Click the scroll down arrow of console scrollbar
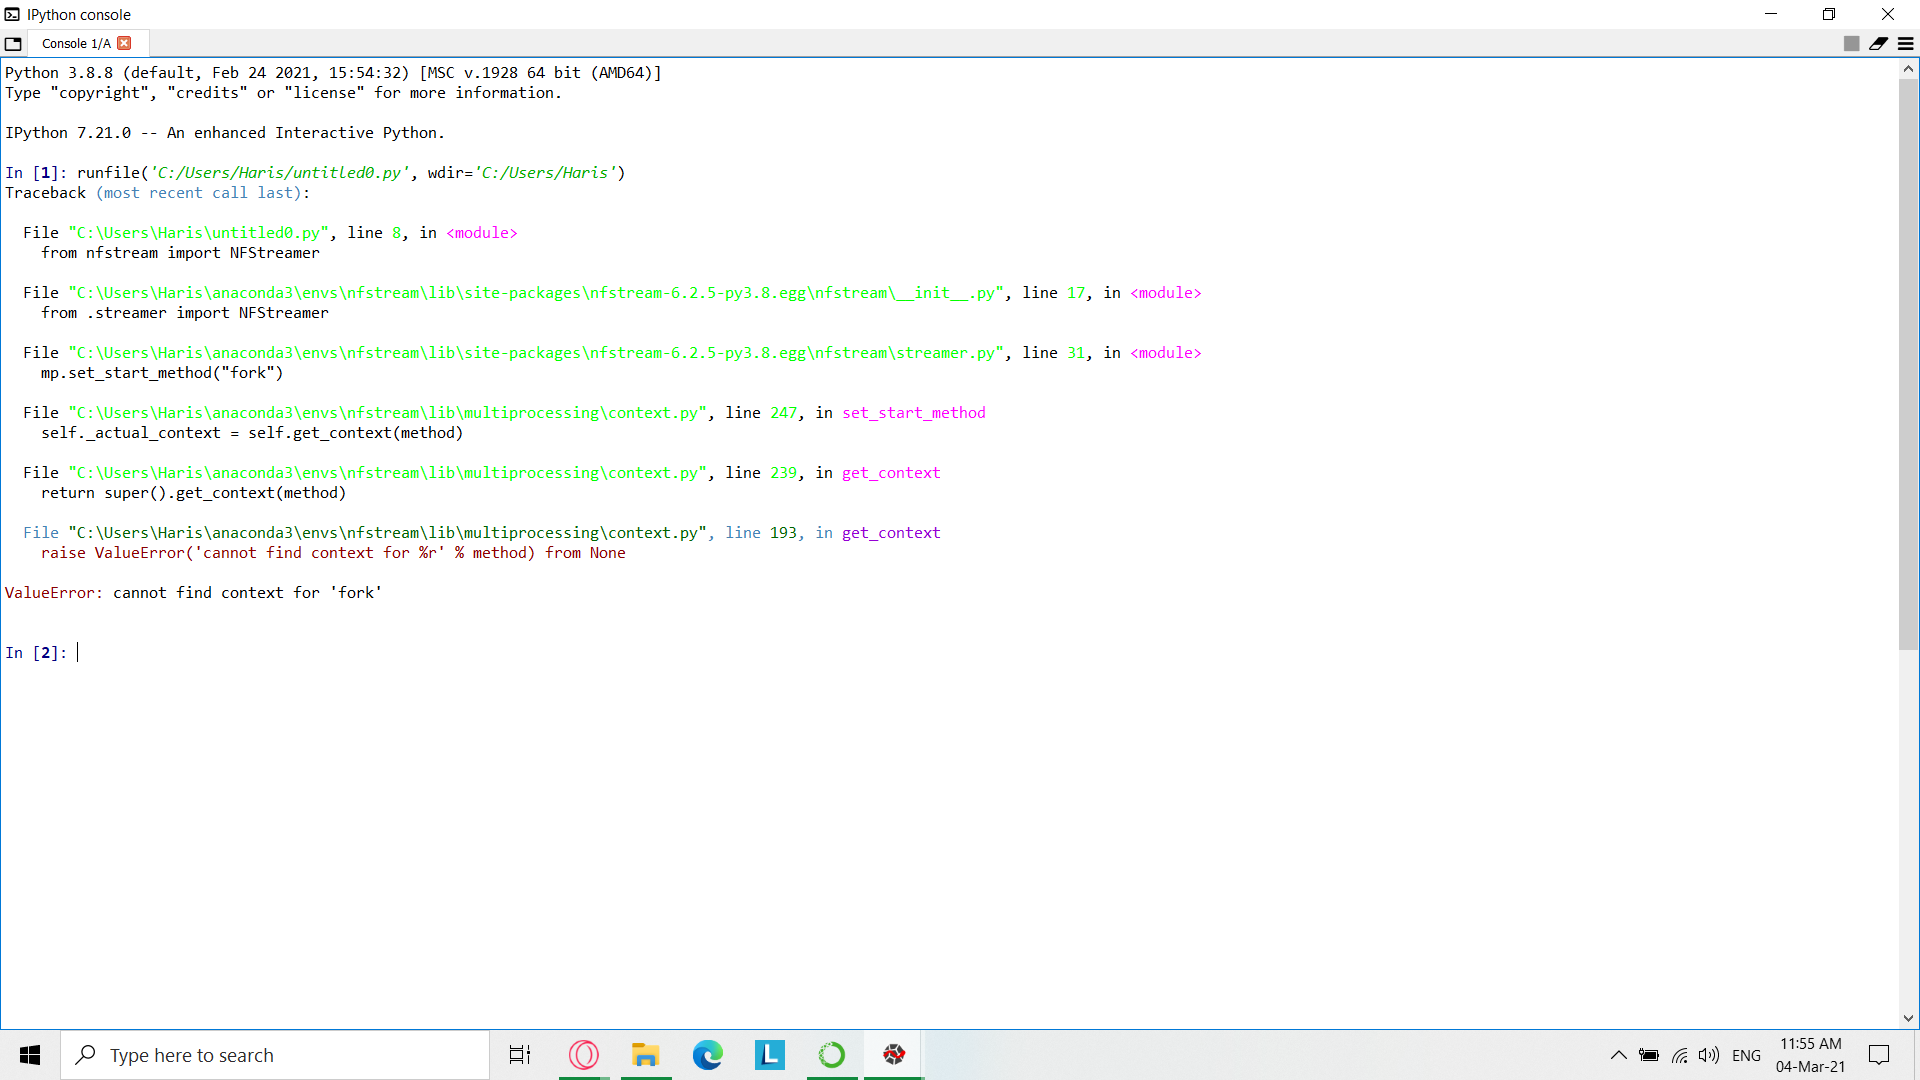This screenshot has width=1920, height=1080. pos(1908,1018)
